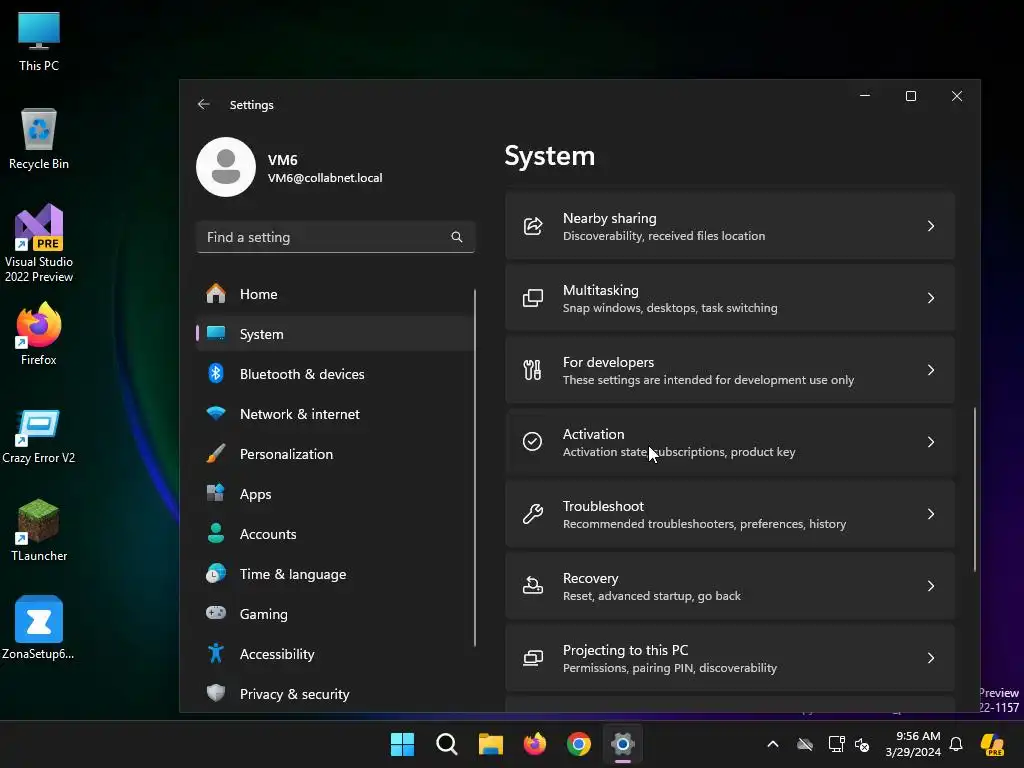Click the Recovery icon
The image size is (1024, 768).
tap(533, 586)
